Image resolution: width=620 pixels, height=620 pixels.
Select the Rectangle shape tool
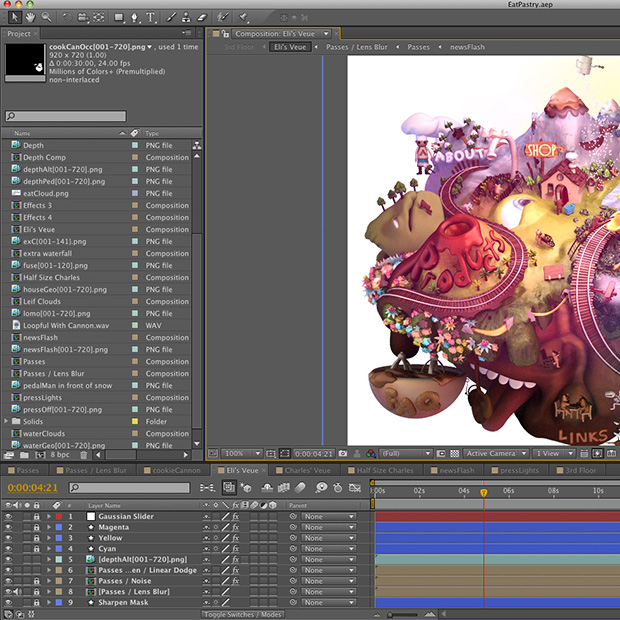[119, 17]
